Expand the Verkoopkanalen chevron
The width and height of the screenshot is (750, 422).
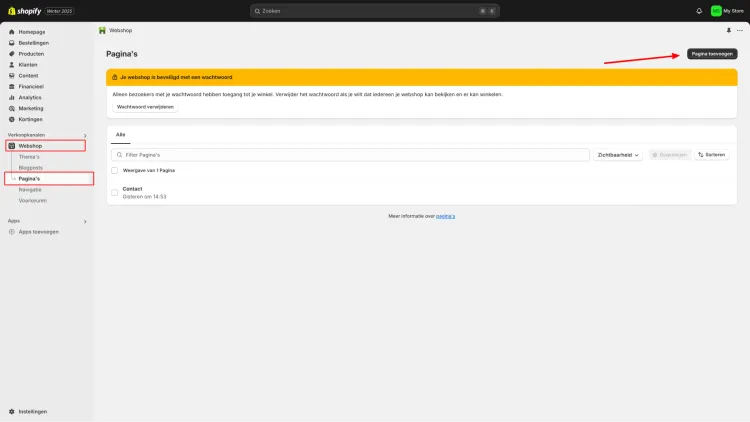point(85,135)
